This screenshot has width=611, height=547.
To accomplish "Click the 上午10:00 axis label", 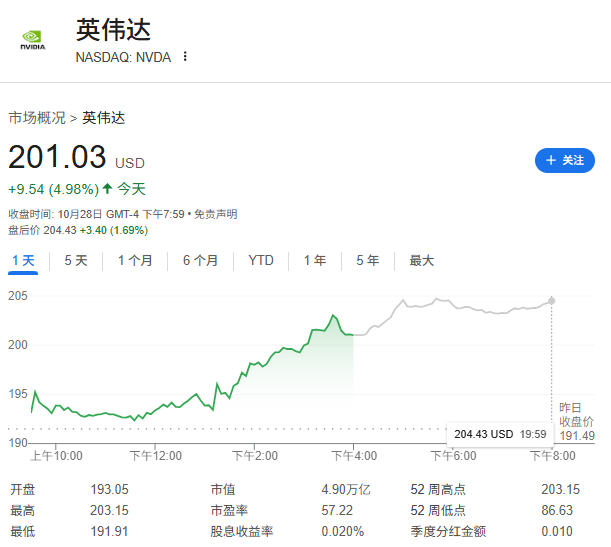I will point(57,456).
